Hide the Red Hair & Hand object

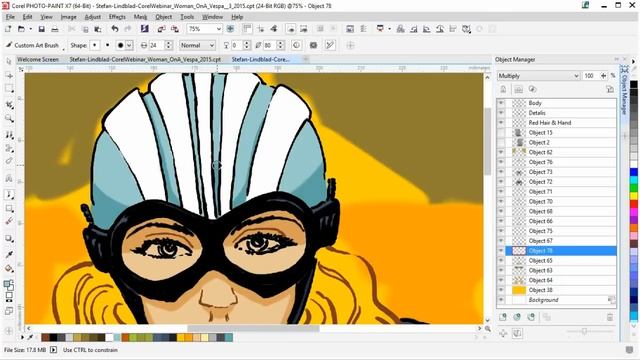point(501,122)
